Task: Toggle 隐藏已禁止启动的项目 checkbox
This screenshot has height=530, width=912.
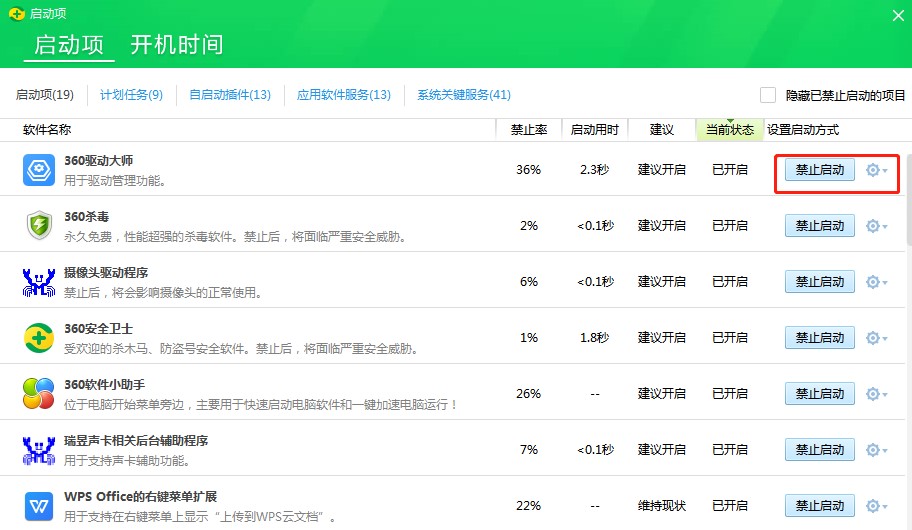Action: pyautogui.click(x=768, y=95)
